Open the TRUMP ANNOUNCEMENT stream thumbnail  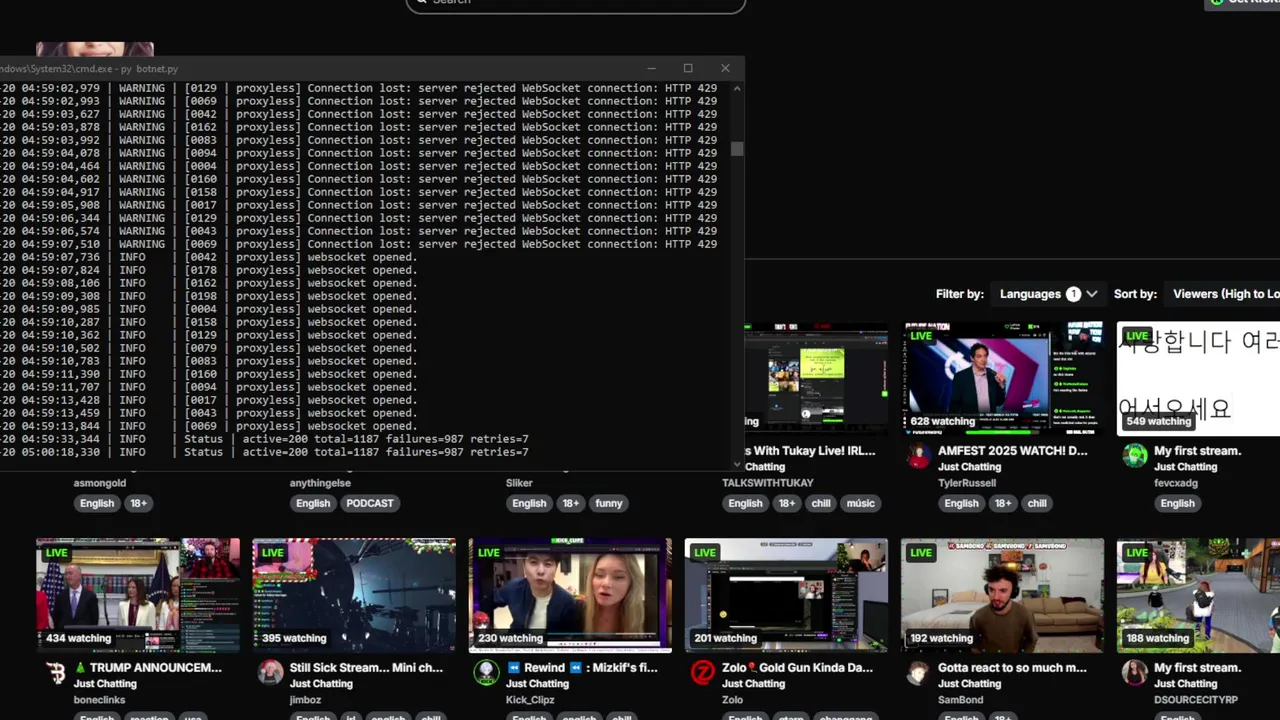(x=138, y=595)
